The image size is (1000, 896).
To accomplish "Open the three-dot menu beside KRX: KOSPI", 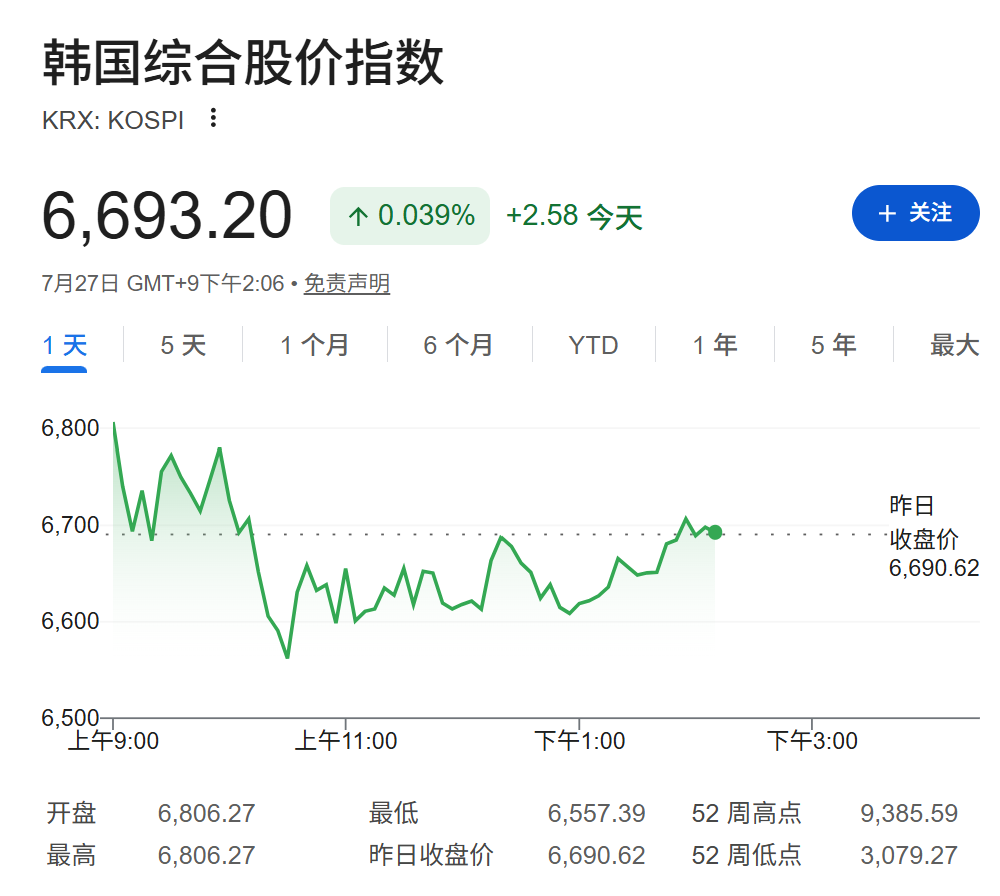I will tap(213, 118).
